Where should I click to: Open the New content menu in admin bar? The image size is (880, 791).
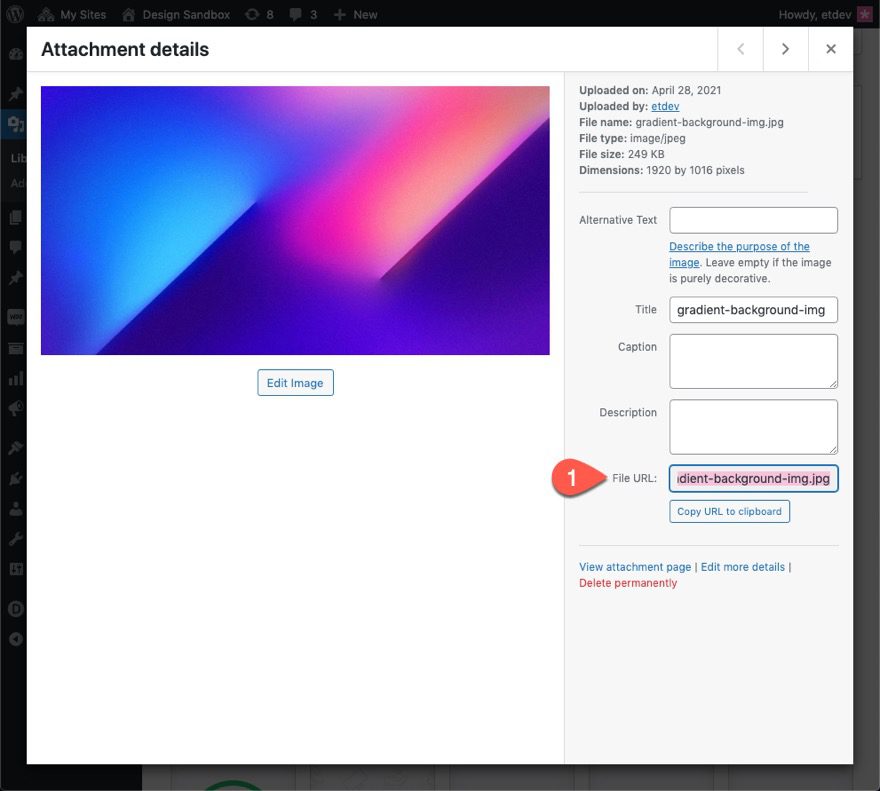(x=355, y=14)
